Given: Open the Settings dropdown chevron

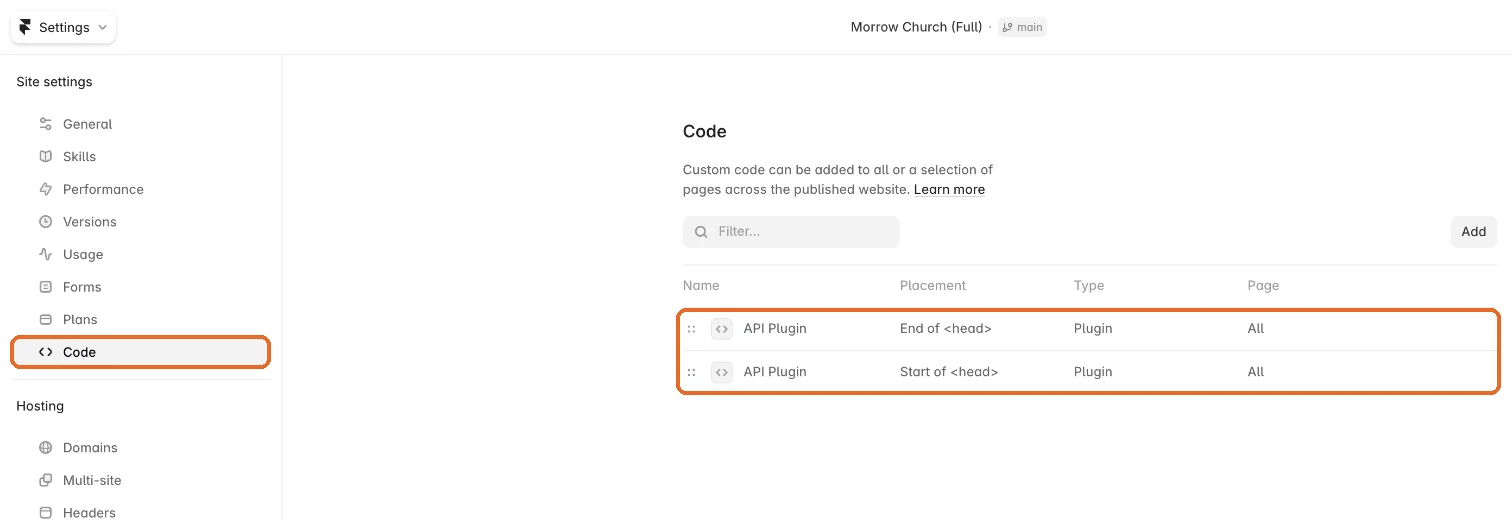Looking at the screenshot, I should (x=103, y=28).
